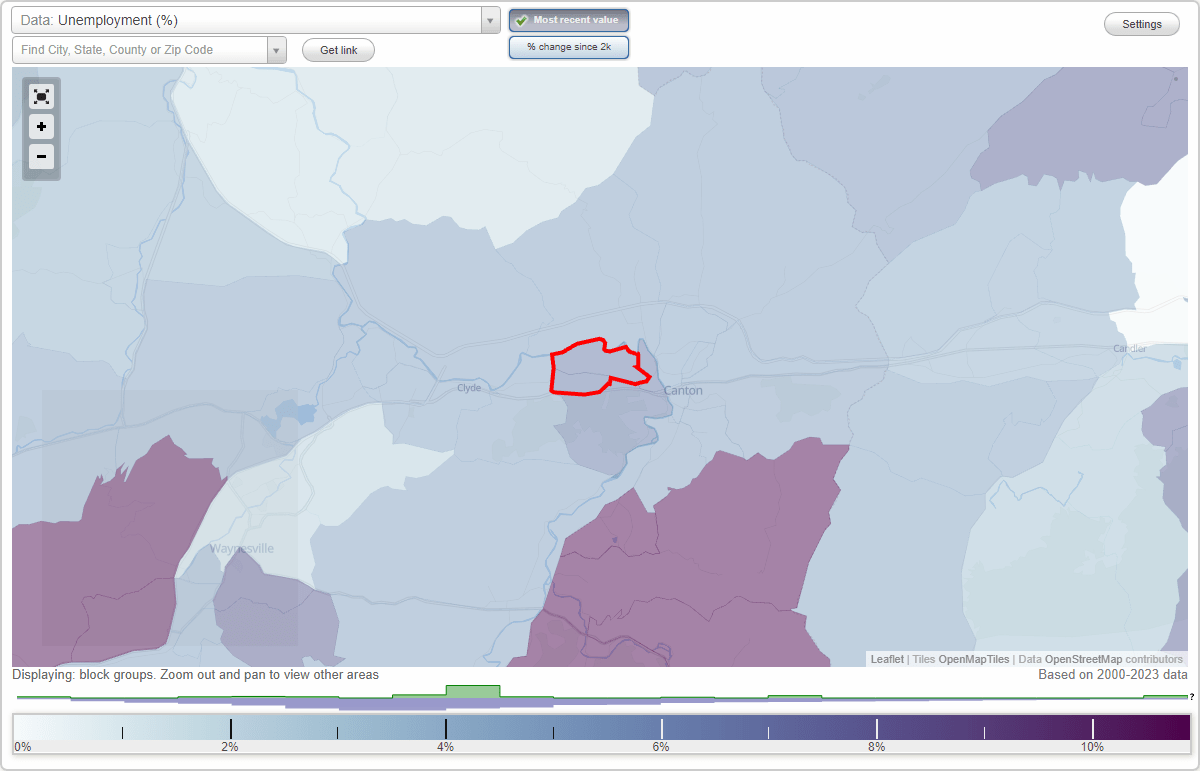Click the green checkmark on Most recent value

(x=521, y=19)
